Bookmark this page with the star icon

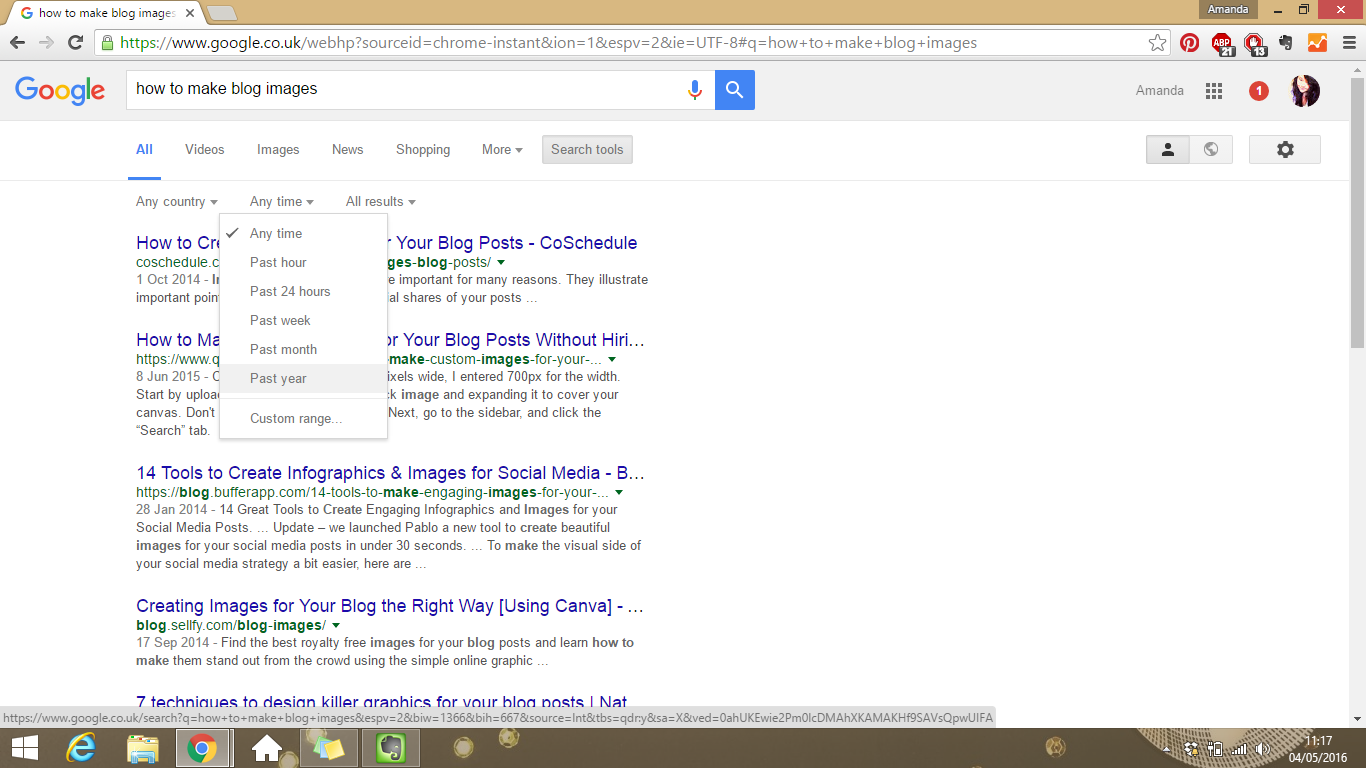1157,43
